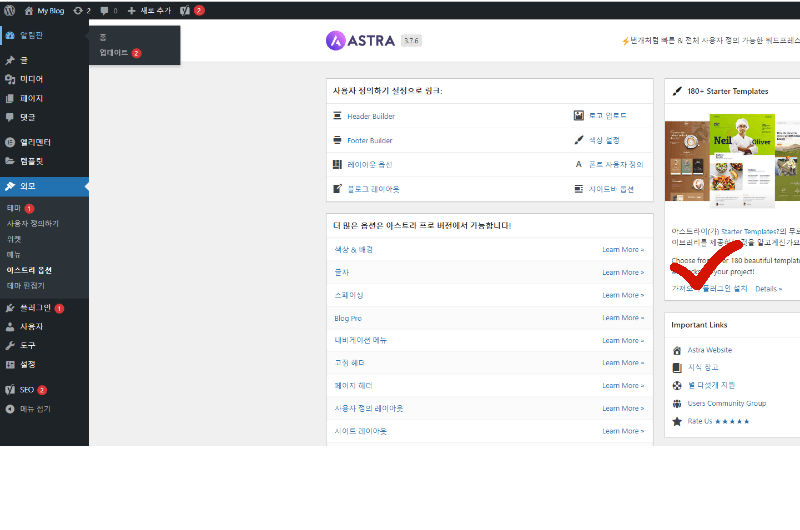800x530 pixels.
Task: Open 메뉴 menus submenu item
Action: coord(14,255)
